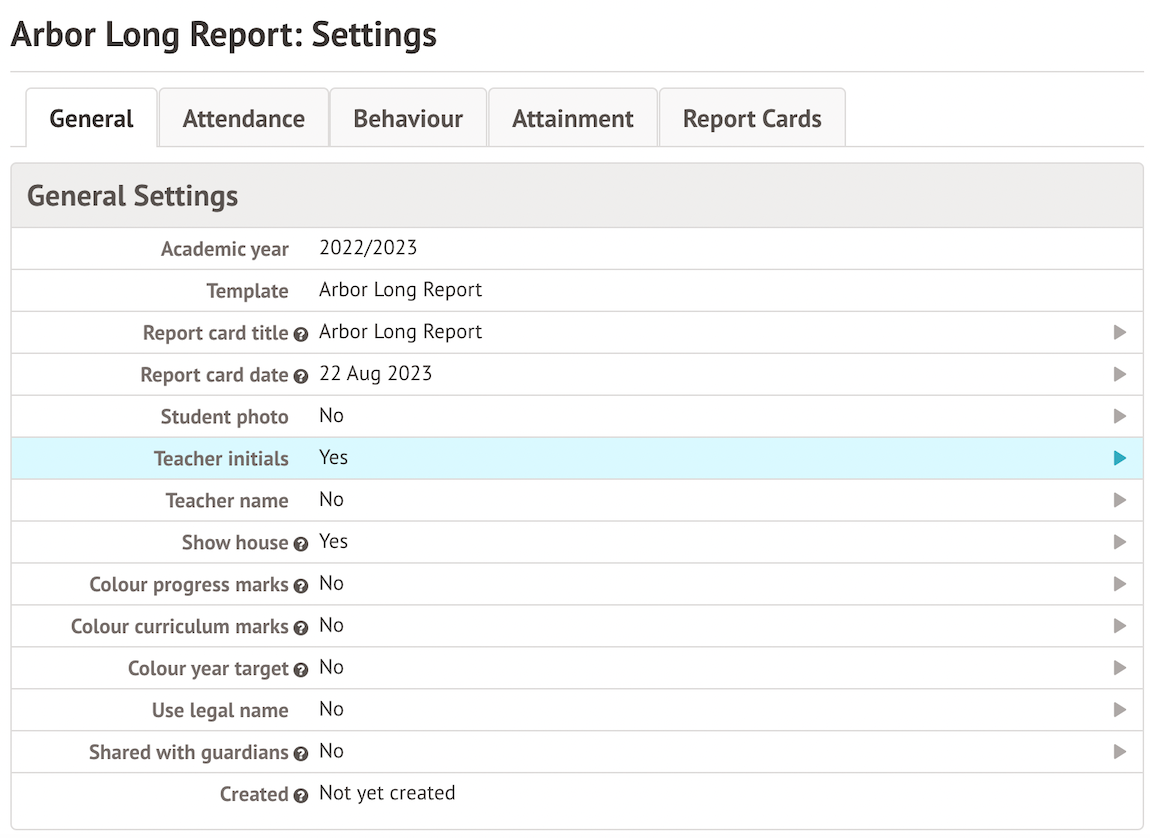1150x838 pixels.
Task: Click the Teacher name No value
Action: point(331,500)
